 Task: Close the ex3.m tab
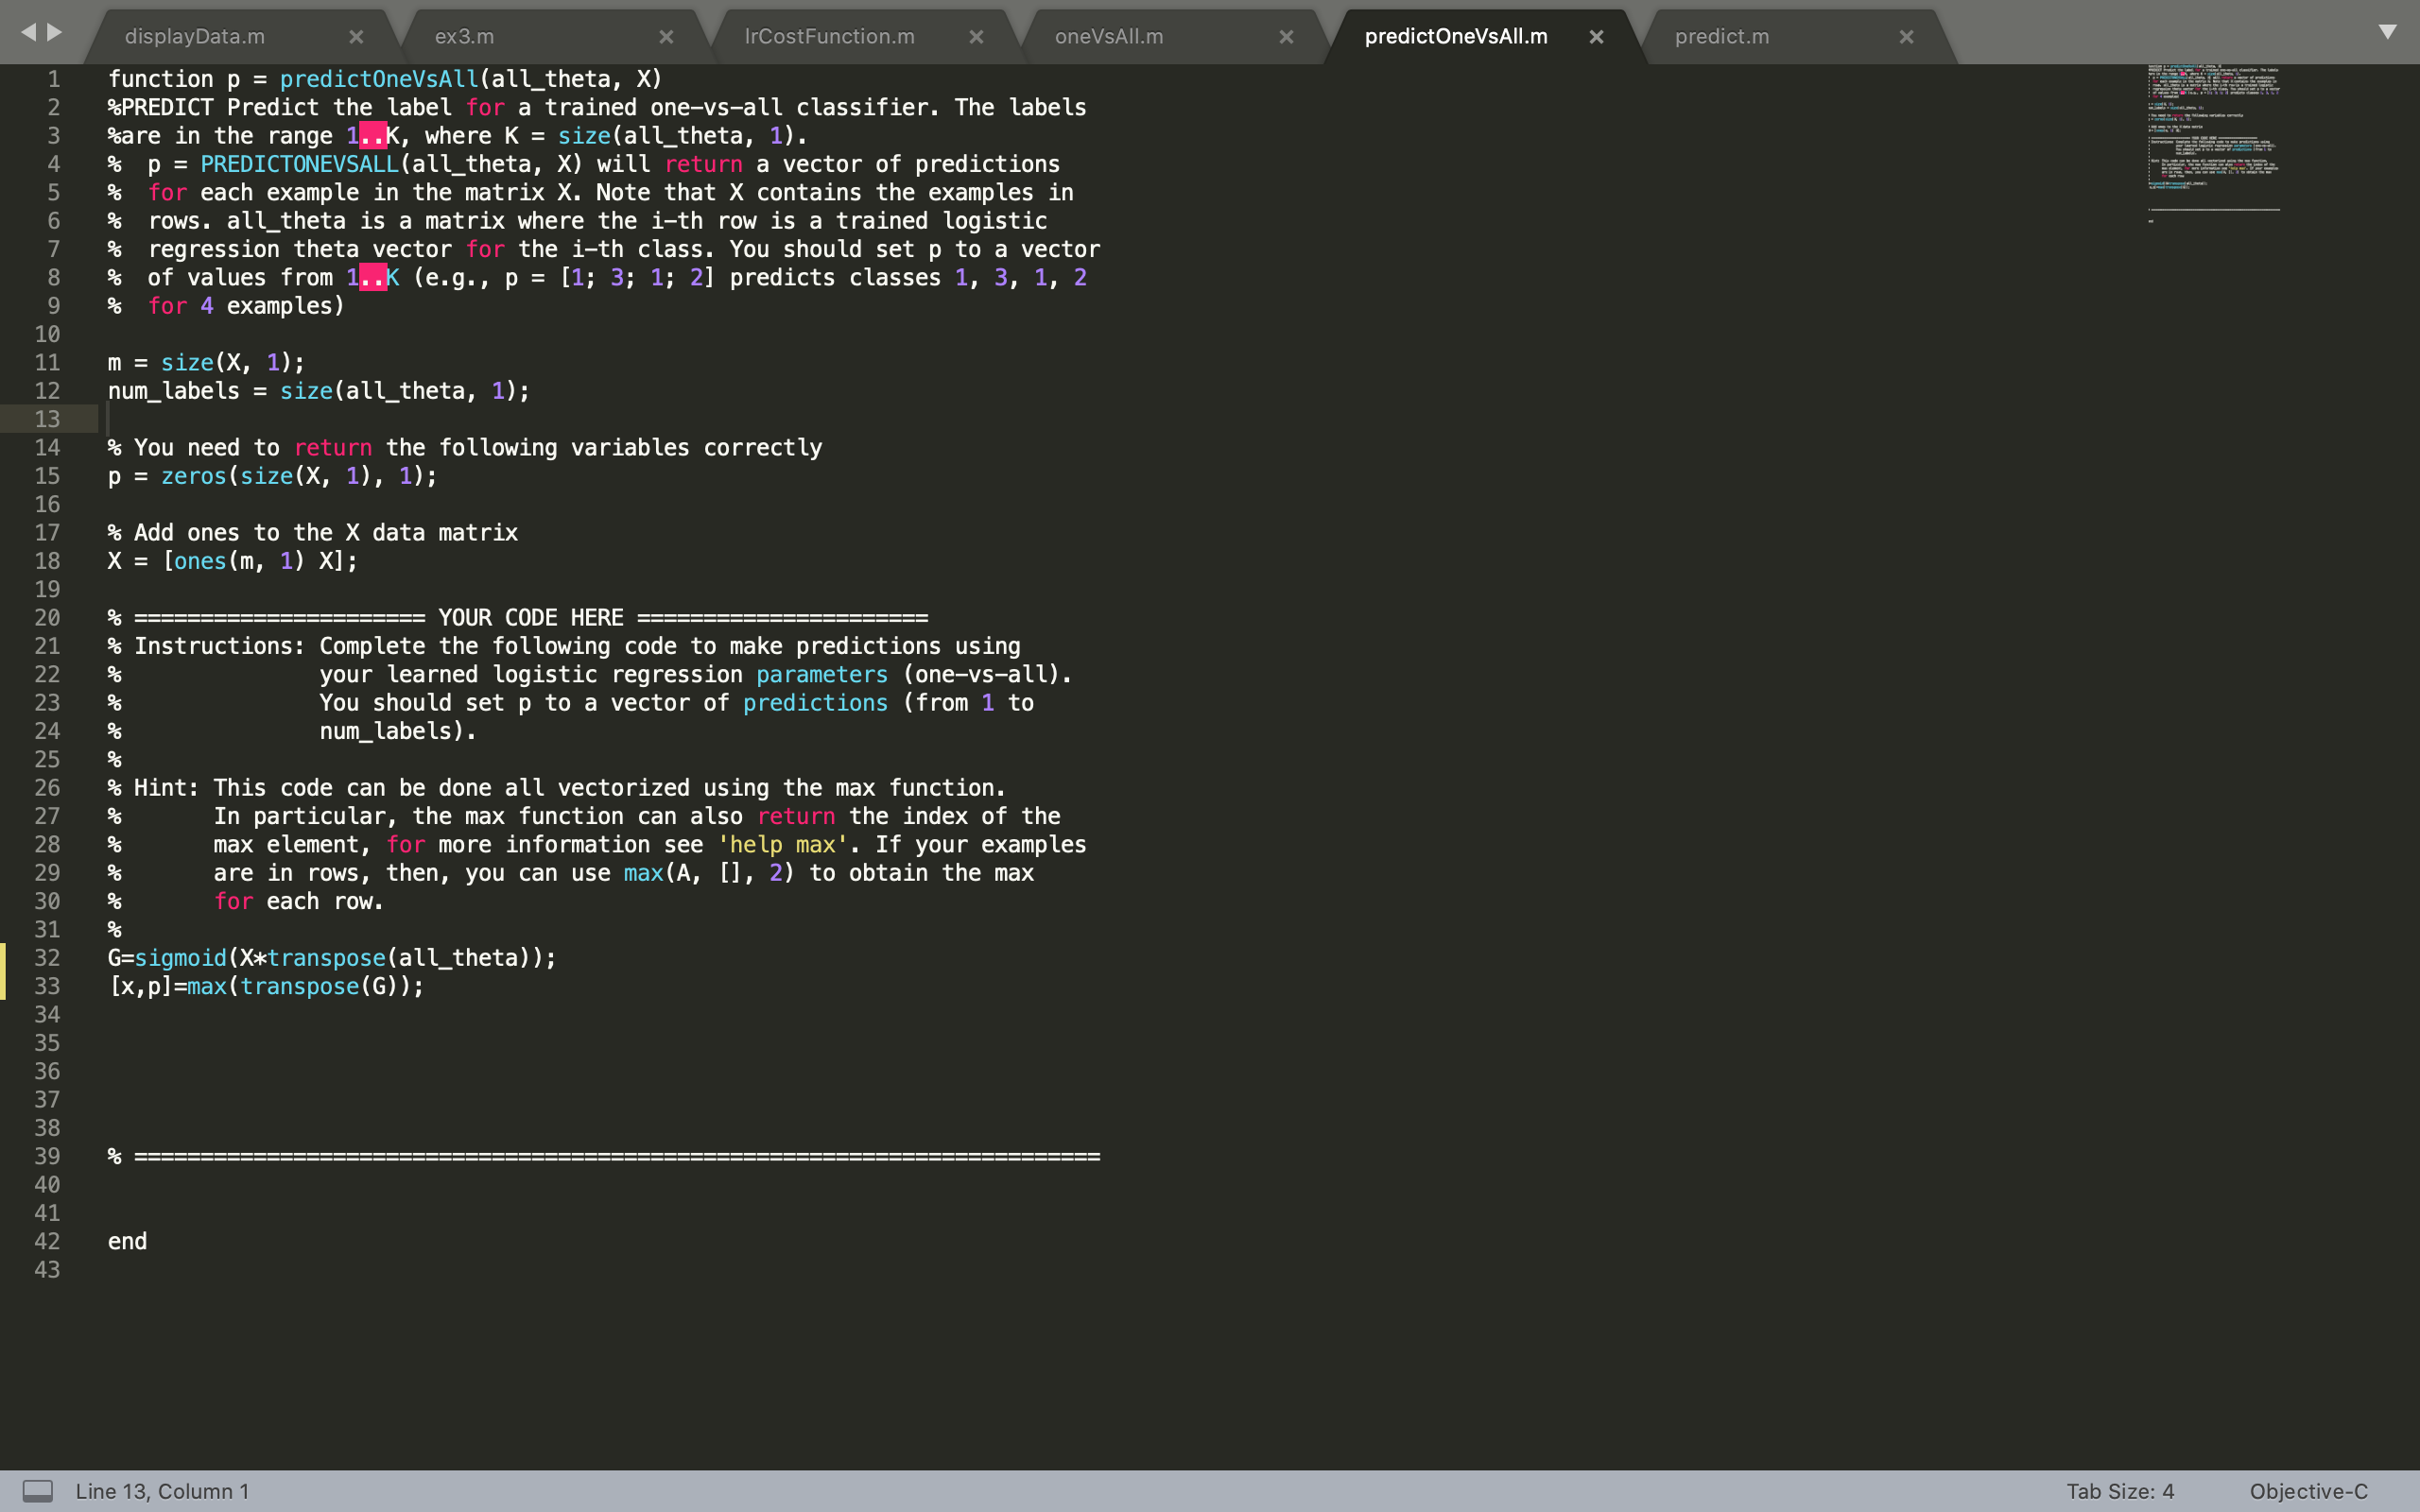pyautogui.click(x=666, y=37)
